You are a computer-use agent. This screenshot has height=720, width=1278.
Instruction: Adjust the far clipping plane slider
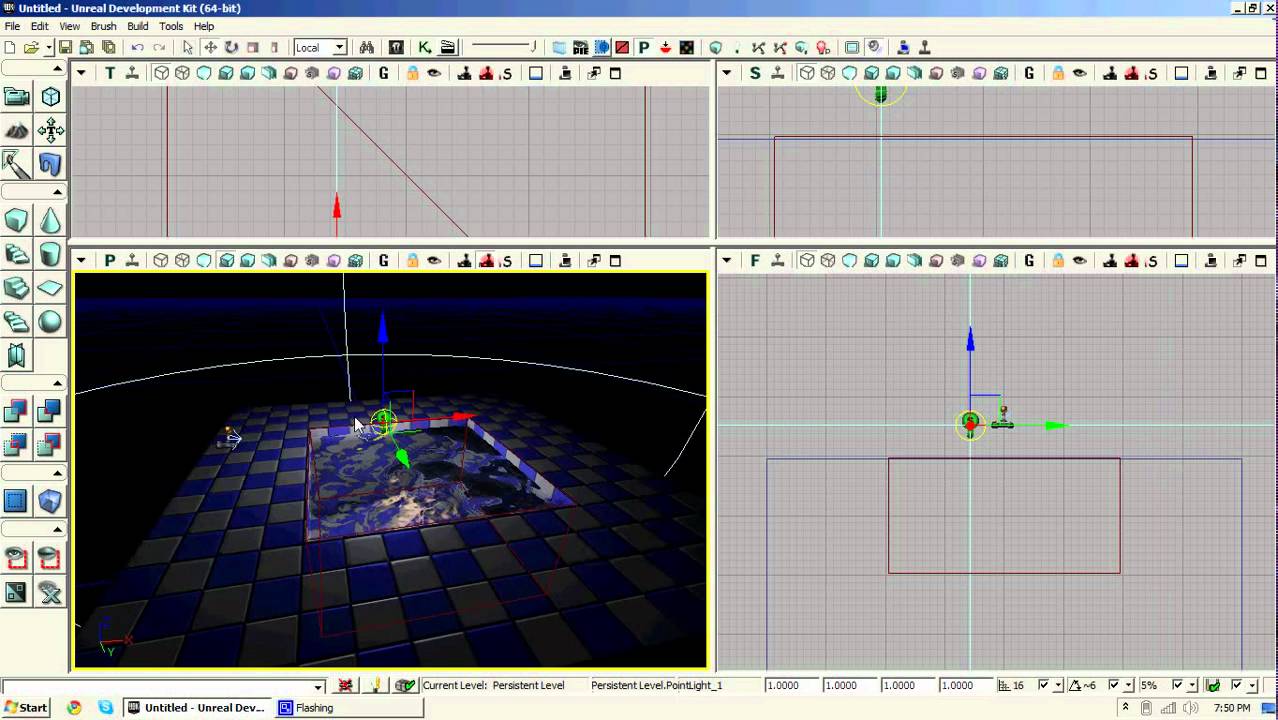(504, 47)
